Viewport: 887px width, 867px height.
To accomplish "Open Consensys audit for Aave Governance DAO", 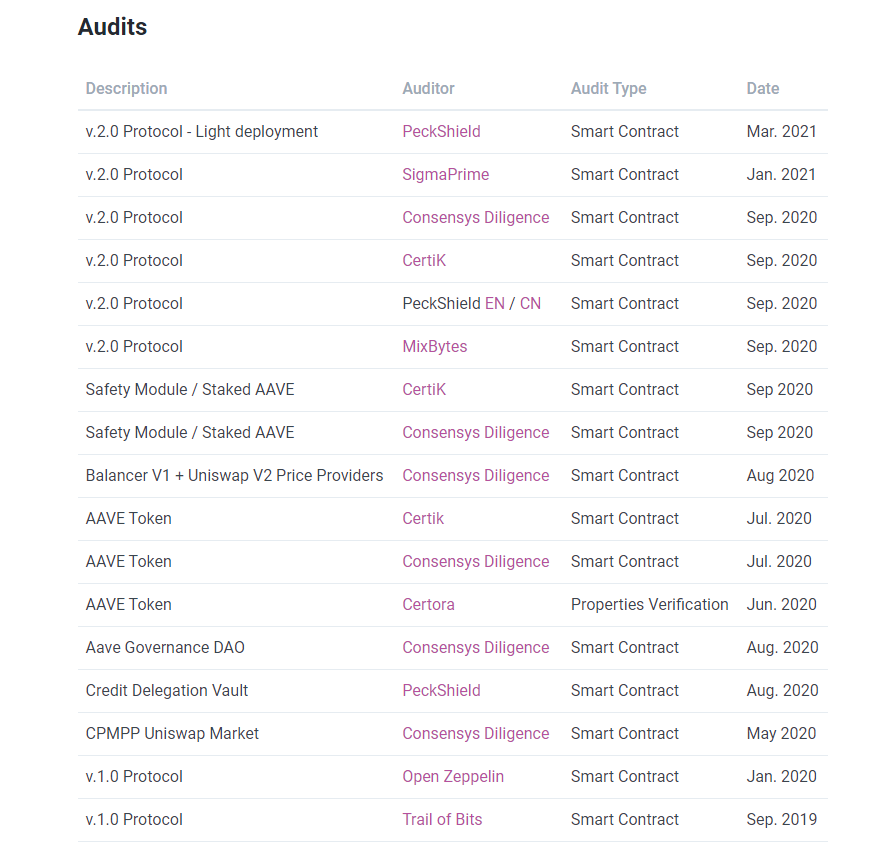I will tap(475, 647).
